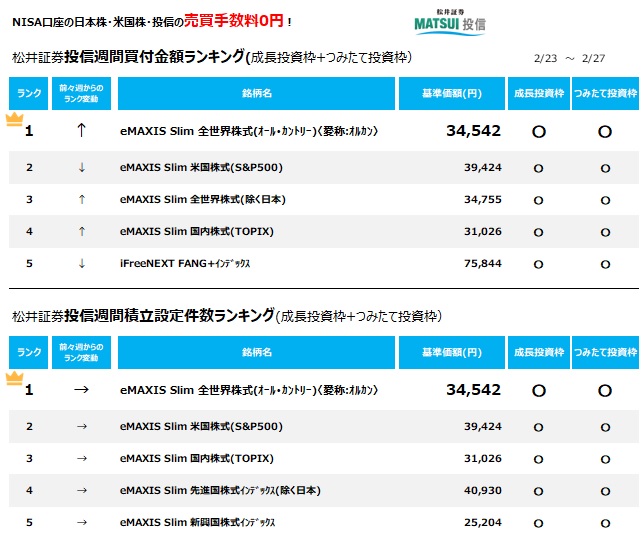This screenshot has width=643, height=537.
Task: Click the up arrow beside 全世界株式(除く日本)
Action: (82, 199)
